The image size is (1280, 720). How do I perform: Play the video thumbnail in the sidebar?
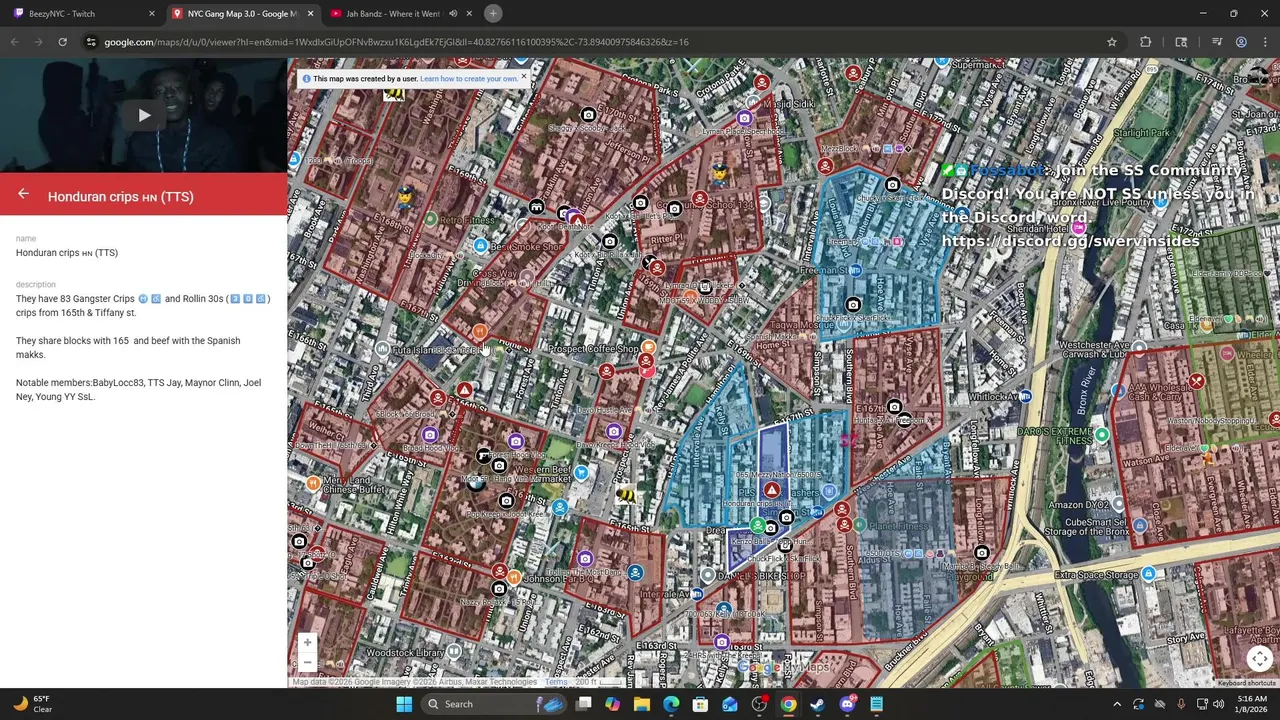pos(144,115)
